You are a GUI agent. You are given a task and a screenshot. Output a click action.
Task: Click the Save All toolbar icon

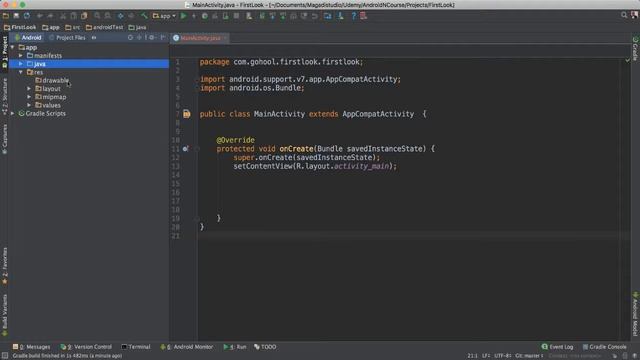tap(16, 16)
